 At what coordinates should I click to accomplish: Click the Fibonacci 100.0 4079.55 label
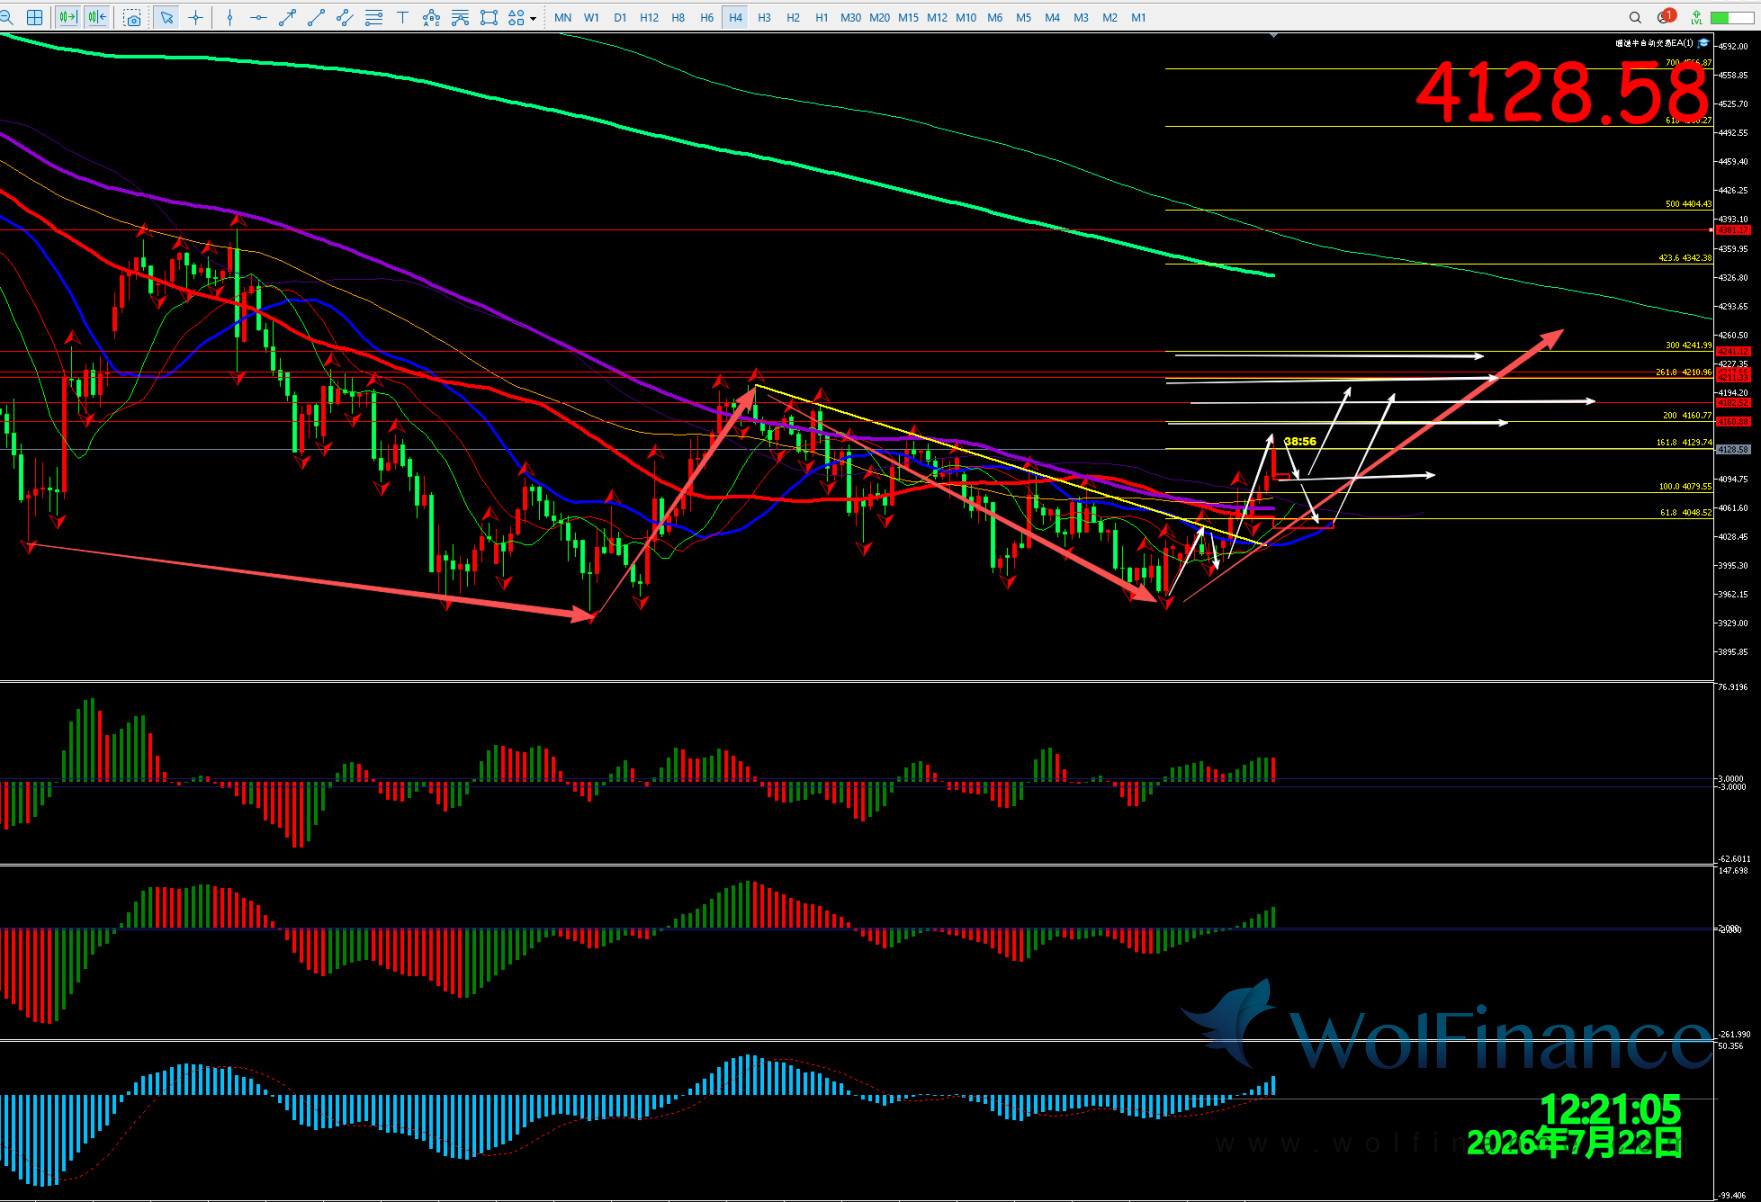[x=1685, y=486]
